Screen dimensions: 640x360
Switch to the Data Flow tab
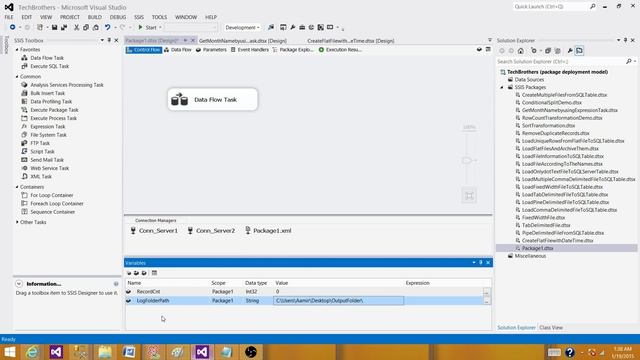[178, 50]
